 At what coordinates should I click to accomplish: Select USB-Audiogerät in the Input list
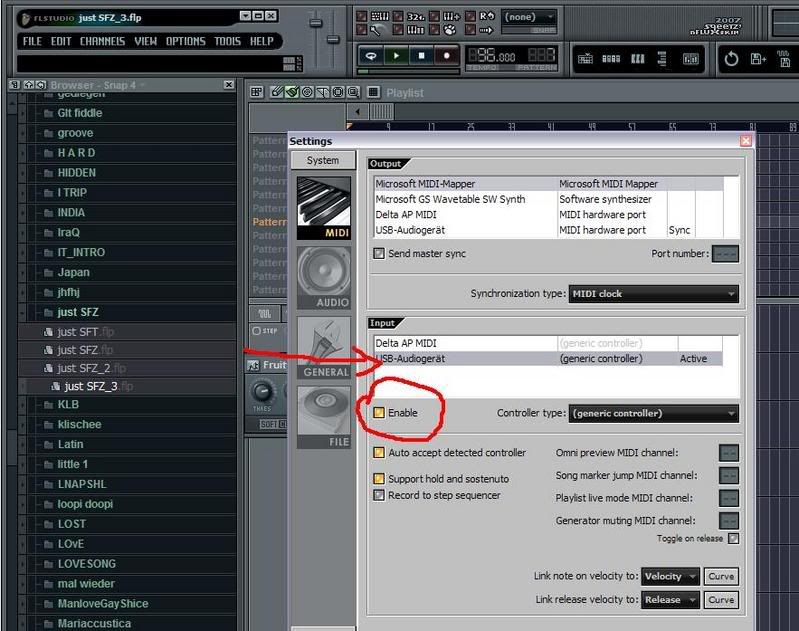pyautogui.click(x=465, y=358)
